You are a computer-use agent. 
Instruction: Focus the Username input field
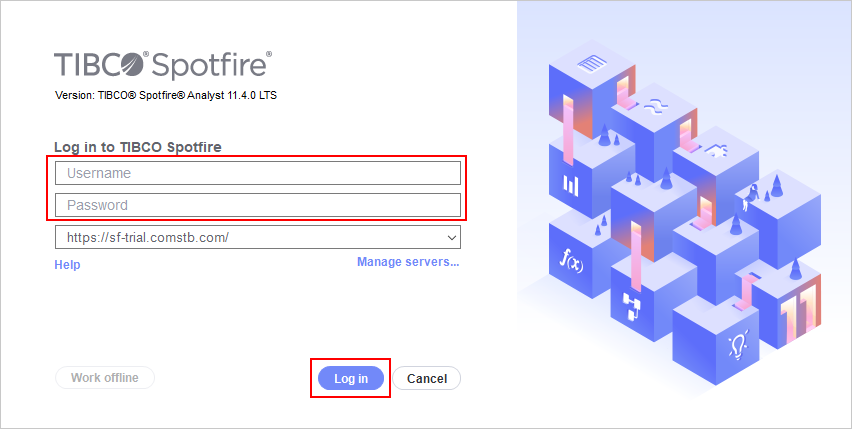pyautogui.click(x=258, y=173)
